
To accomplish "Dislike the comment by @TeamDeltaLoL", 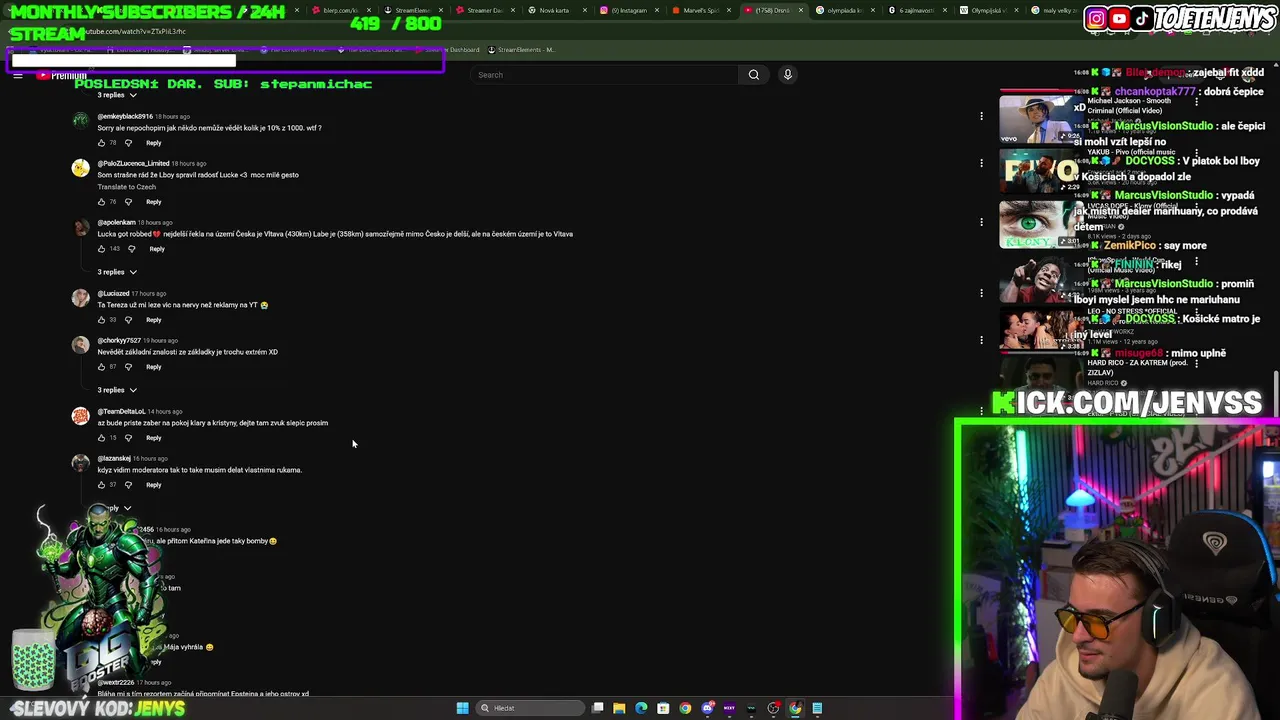I will coord(128,438).
